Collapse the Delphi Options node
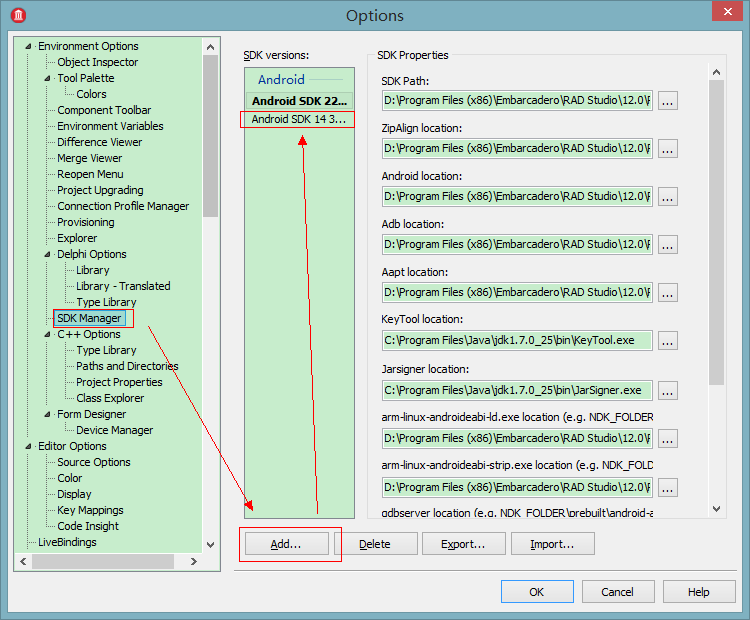 click(47, 255)
